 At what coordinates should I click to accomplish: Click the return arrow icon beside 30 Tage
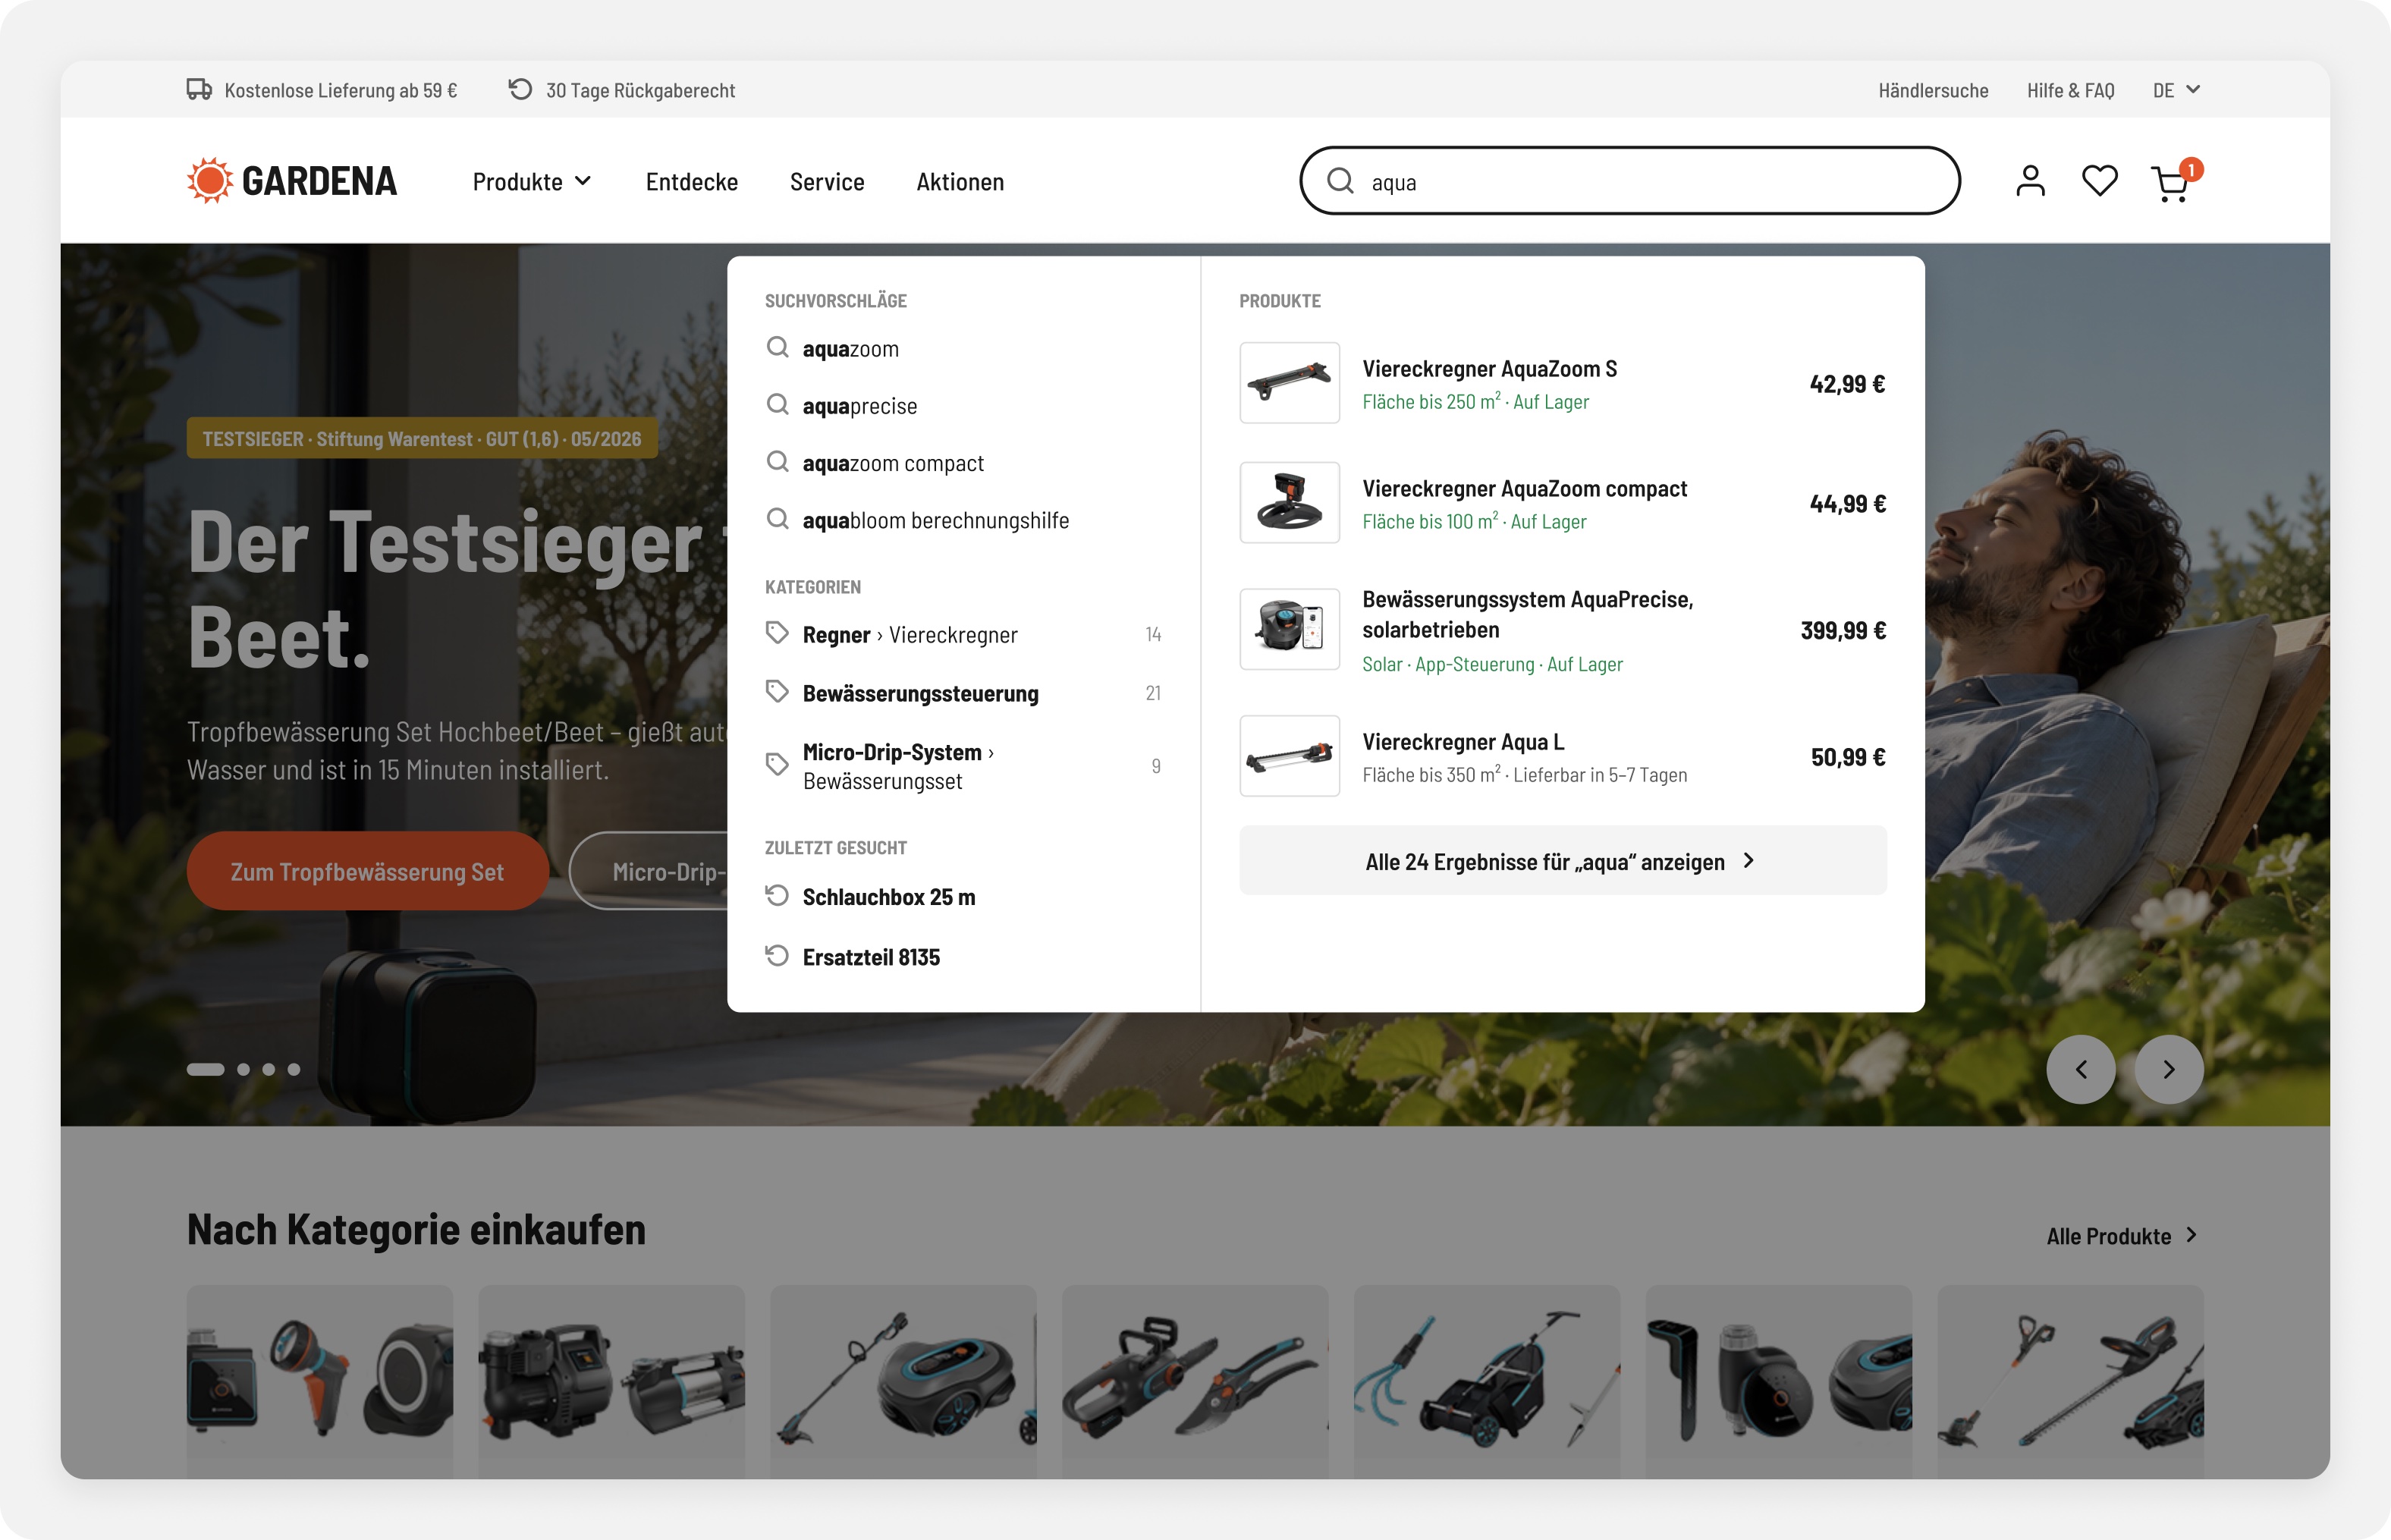520,89
